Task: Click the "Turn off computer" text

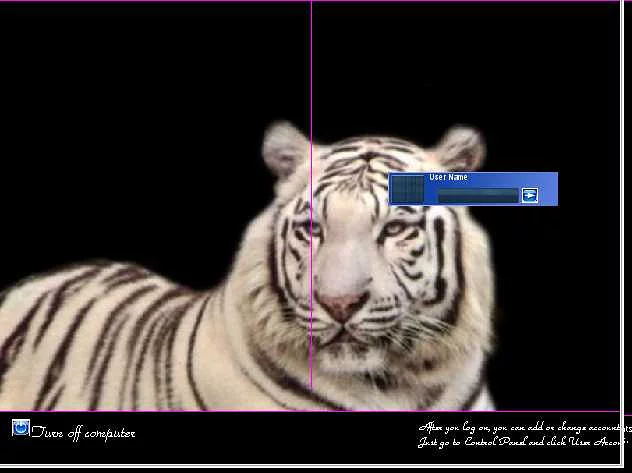Action: (83, 433)
